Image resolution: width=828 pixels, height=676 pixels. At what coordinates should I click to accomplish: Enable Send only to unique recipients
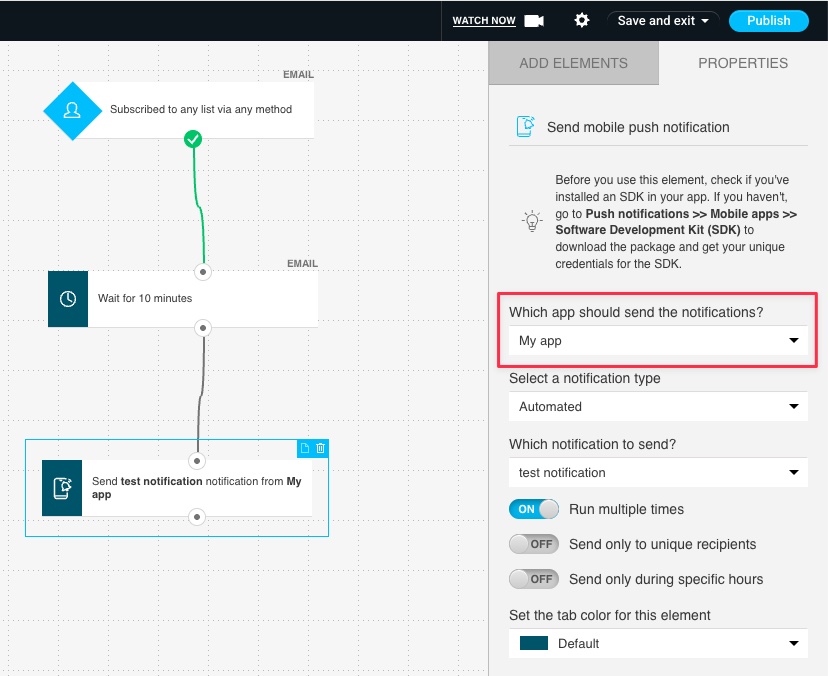[x=533, y=544]
